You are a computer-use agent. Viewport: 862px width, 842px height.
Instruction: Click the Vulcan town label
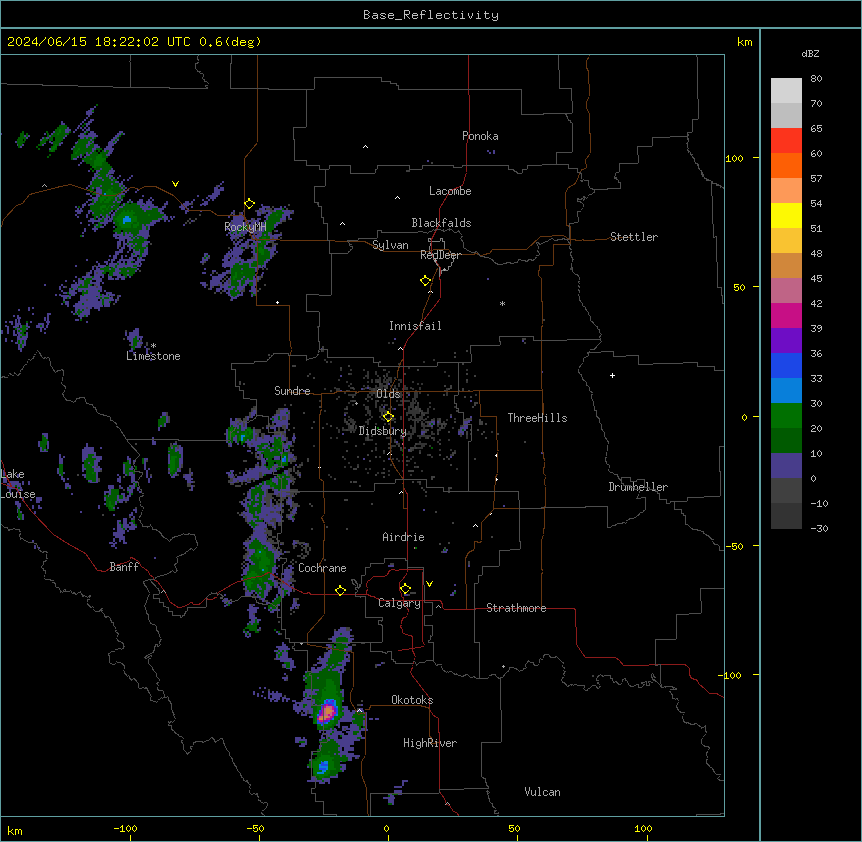tap(542, 792)
